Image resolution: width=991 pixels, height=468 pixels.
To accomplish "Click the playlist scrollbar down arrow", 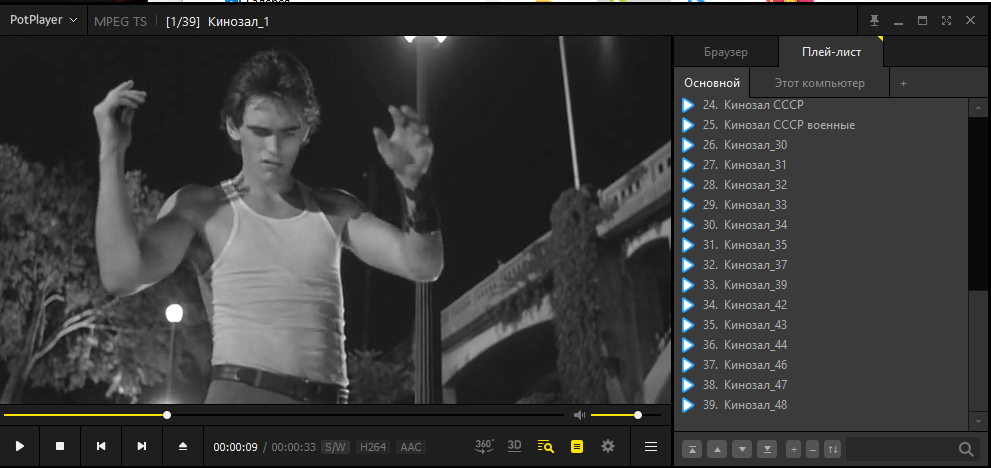I will 978,421.
